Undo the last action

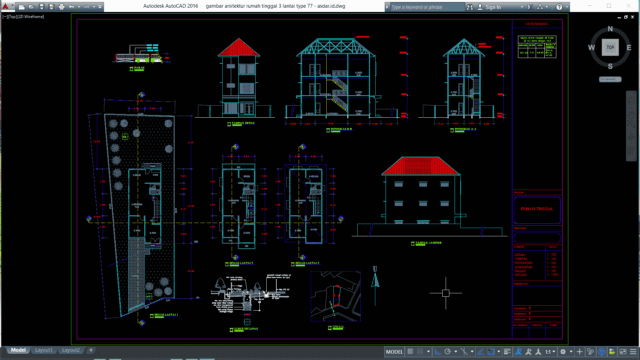pyautogui.click(x=71, y=7)
